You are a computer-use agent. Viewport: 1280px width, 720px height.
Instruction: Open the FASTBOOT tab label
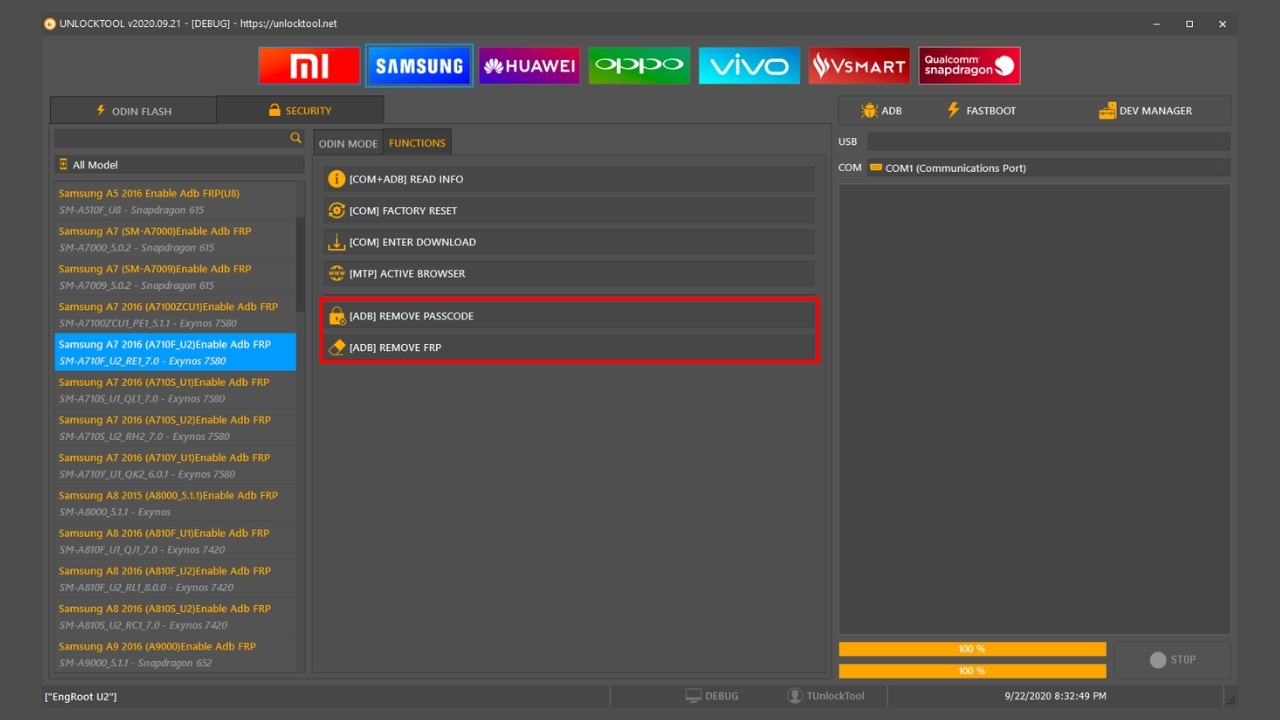(991, 111)
